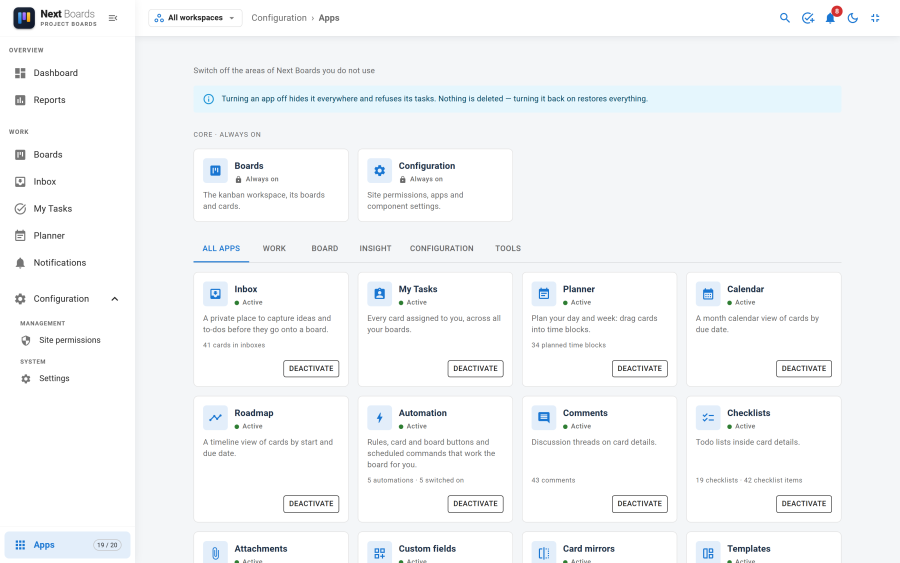Open the All workspaces dropdown
Screen dimensions: 900x563
click(x=195, y=18)
